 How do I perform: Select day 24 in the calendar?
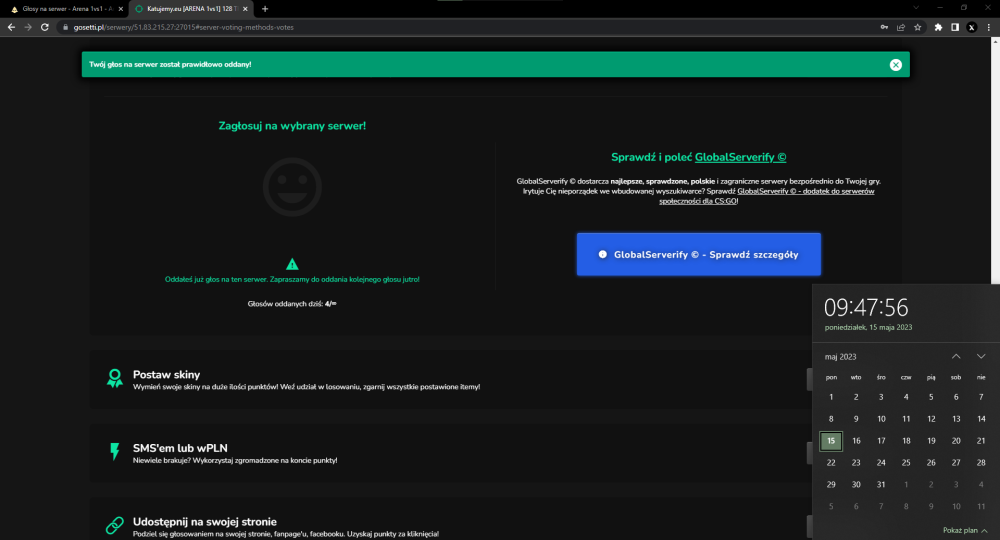(881, 463)
